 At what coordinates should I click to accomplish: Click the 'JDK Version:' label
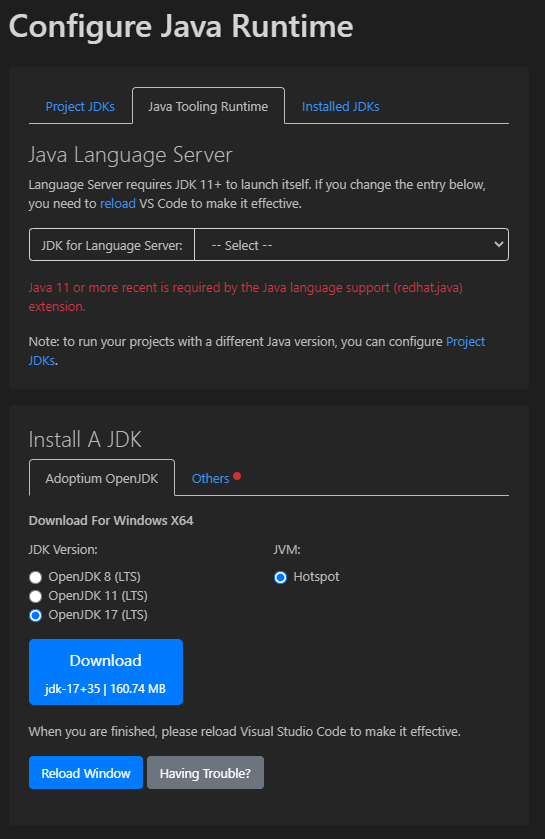[x=63, y=550]
